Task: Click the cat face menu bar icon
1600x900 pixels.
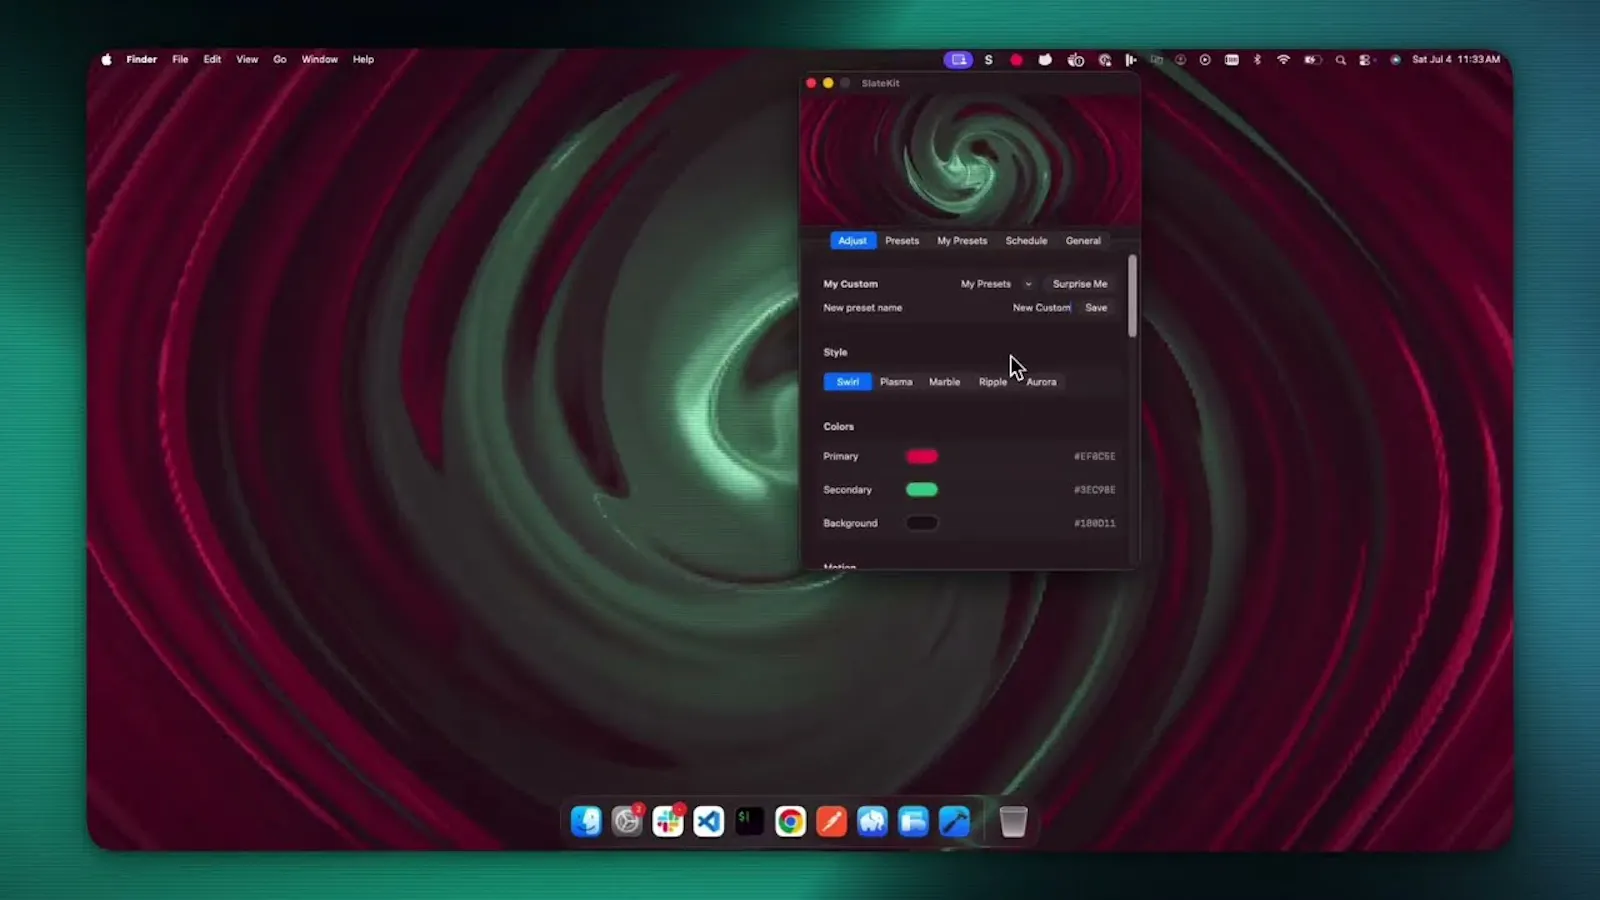Action: (1045, 60)
